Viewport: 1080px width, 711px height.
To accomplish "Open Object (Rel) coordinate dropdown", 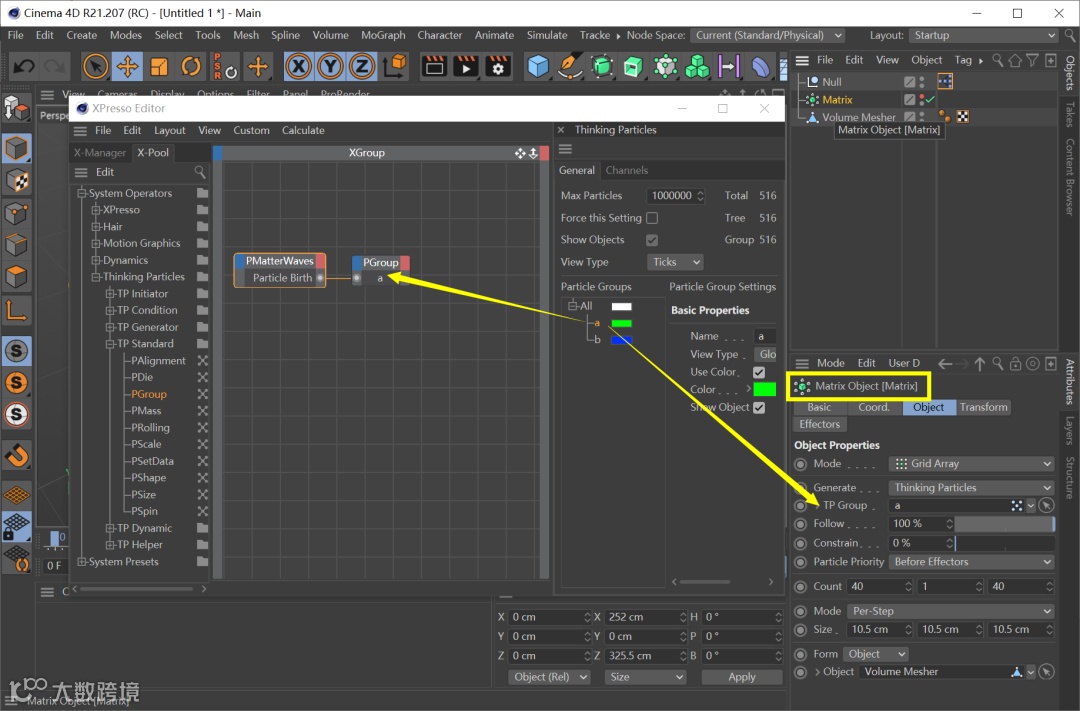I will coord(550,677).
